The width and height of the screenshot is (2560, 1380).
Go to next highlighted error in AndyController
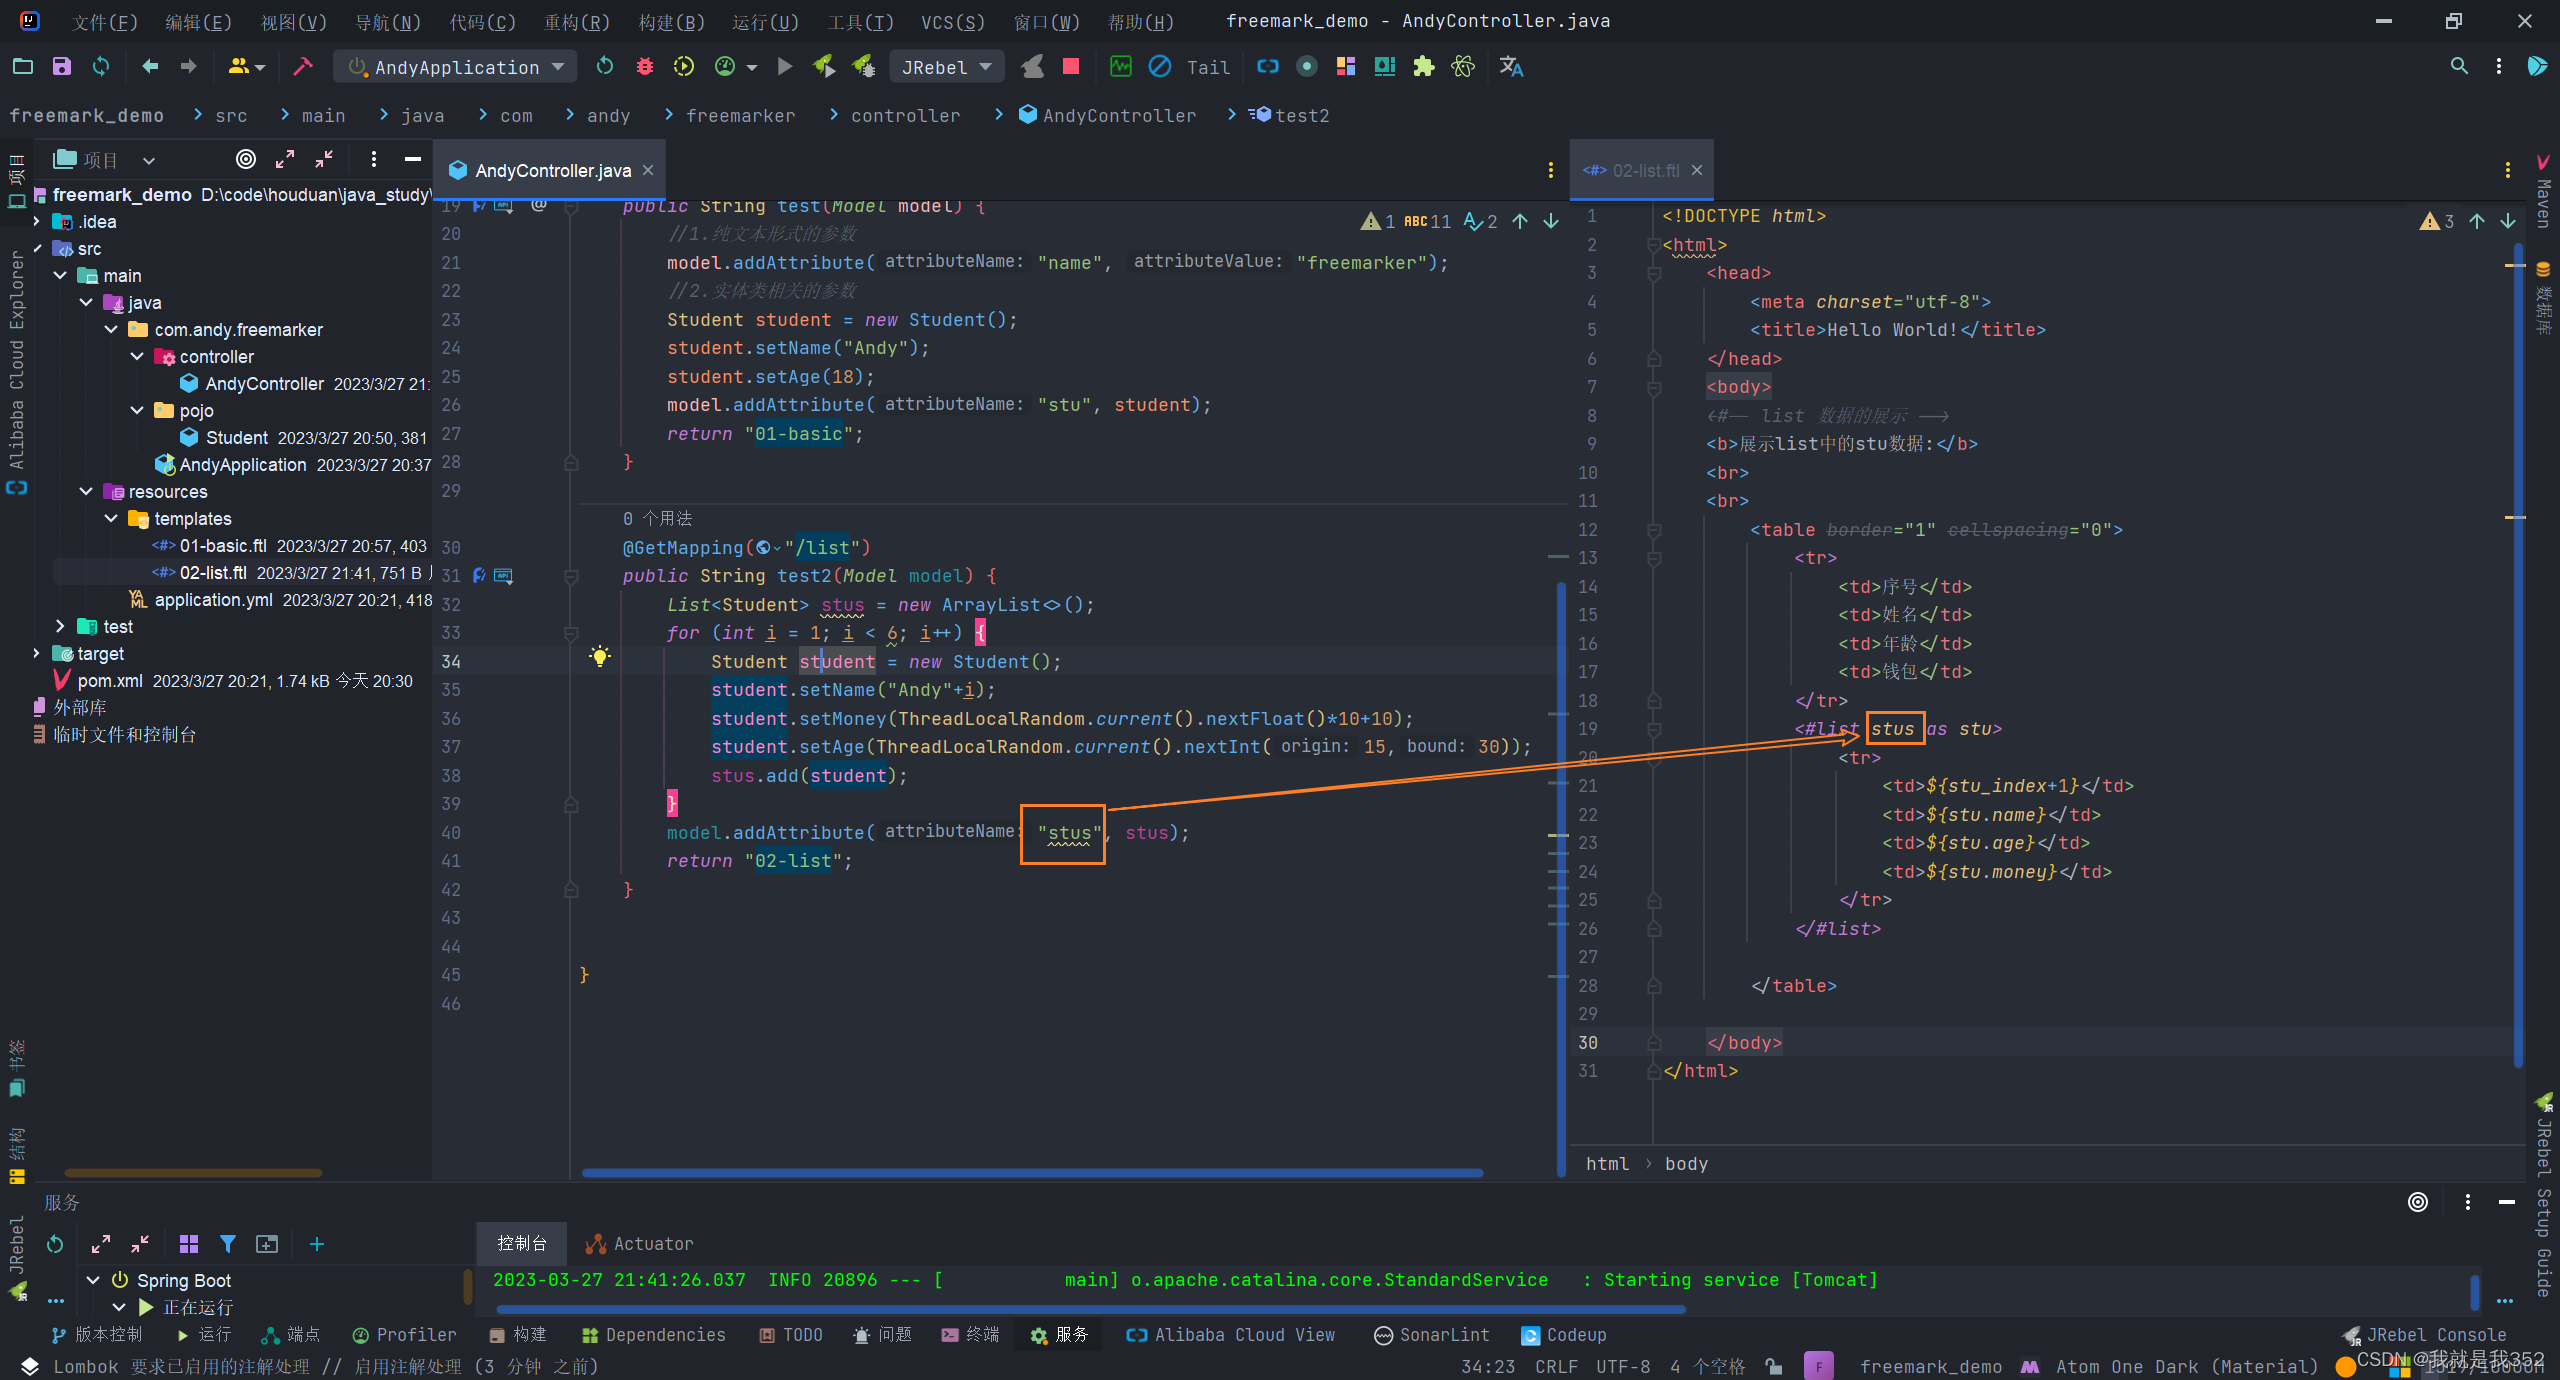pyautogui.click(x=1551, y=221)
